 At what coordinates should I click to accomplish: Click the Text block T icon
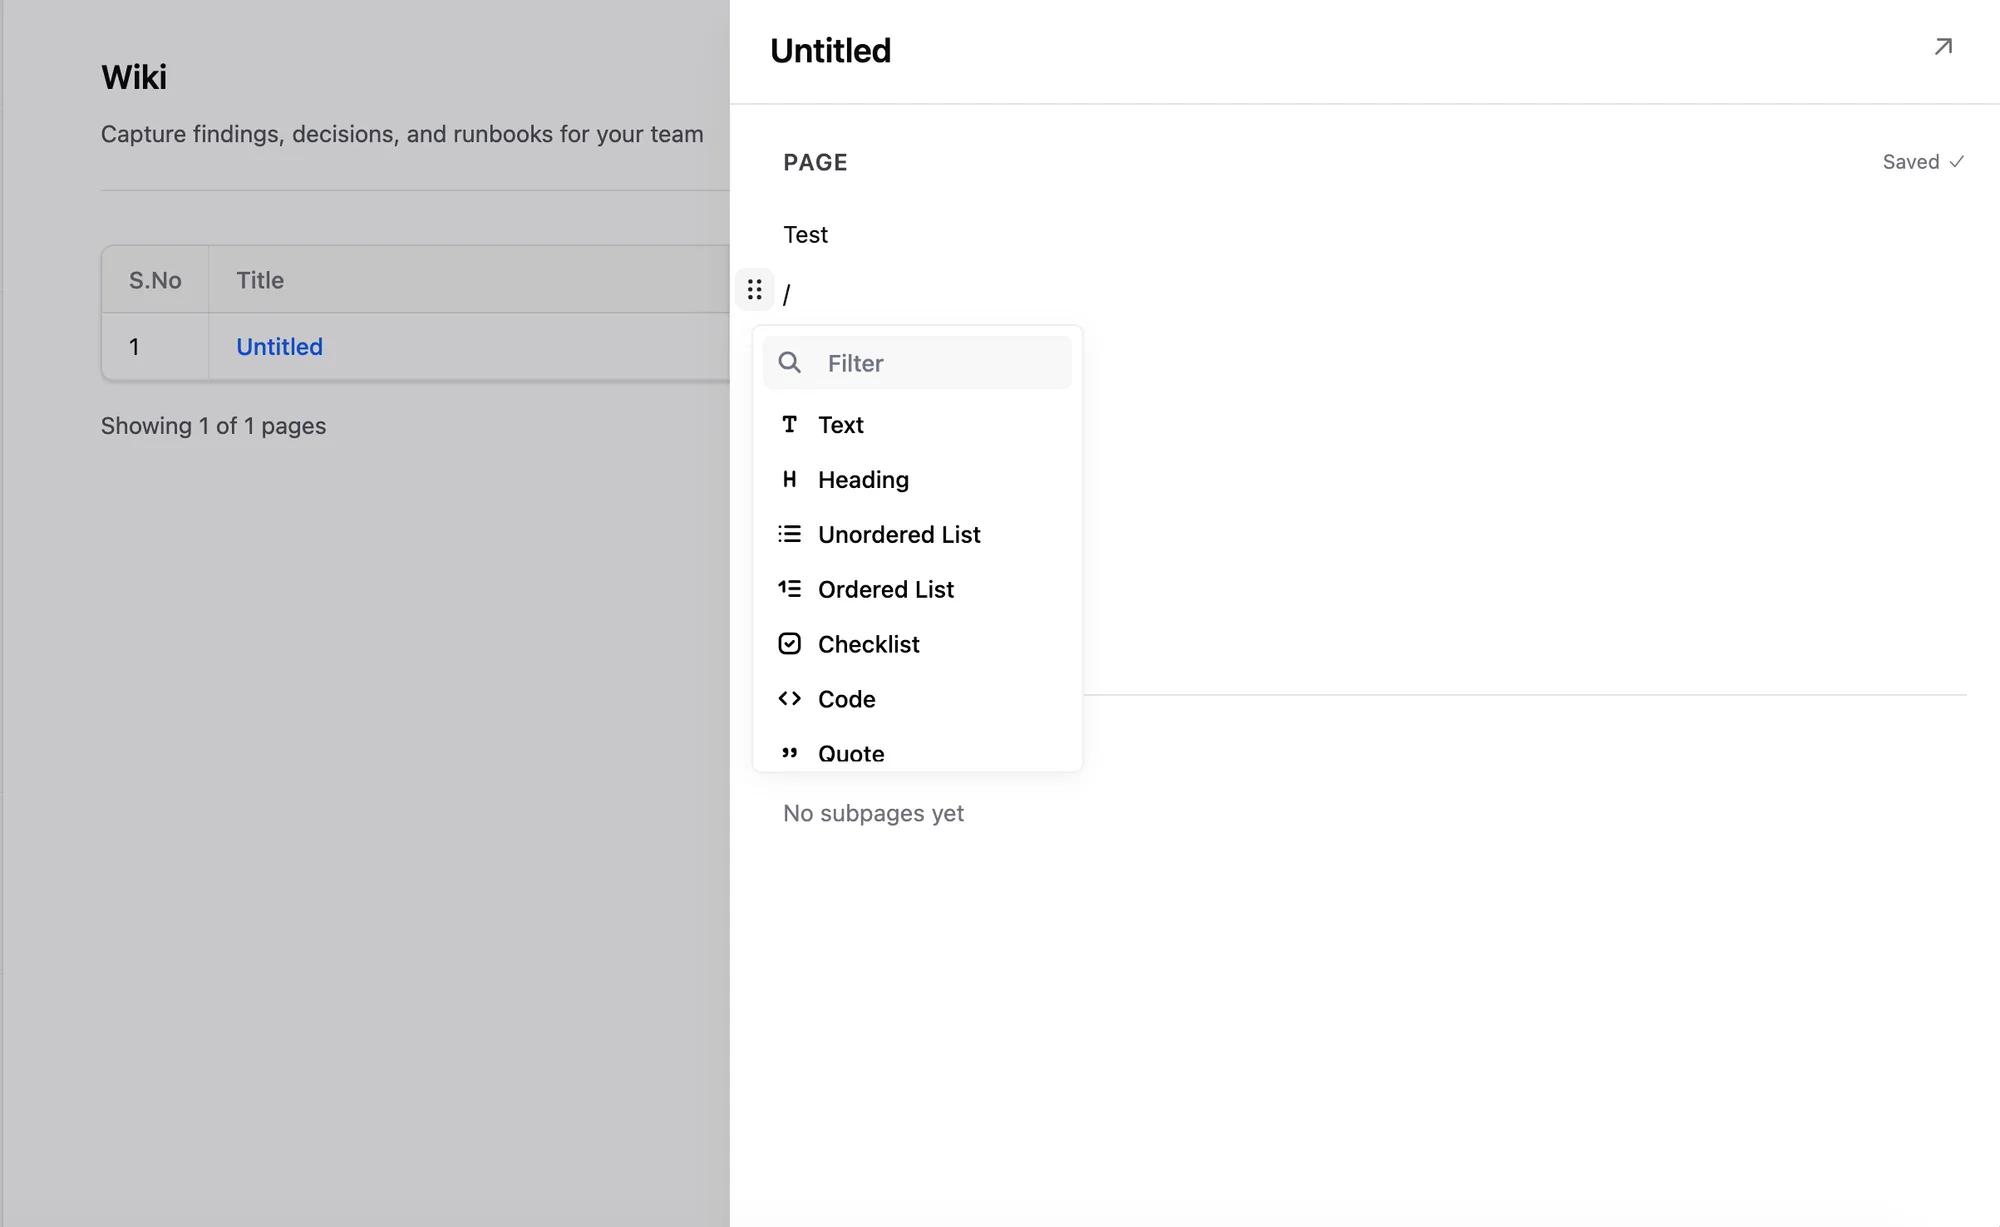point(789,424)
